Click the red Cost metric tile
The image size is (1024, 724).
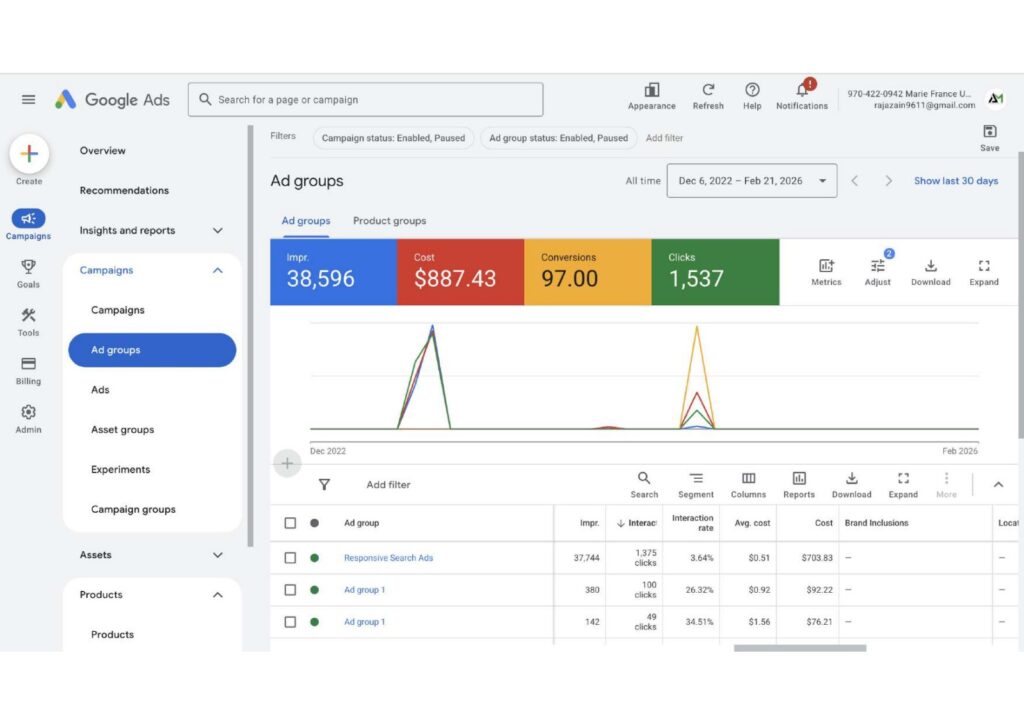pos(460,272)
